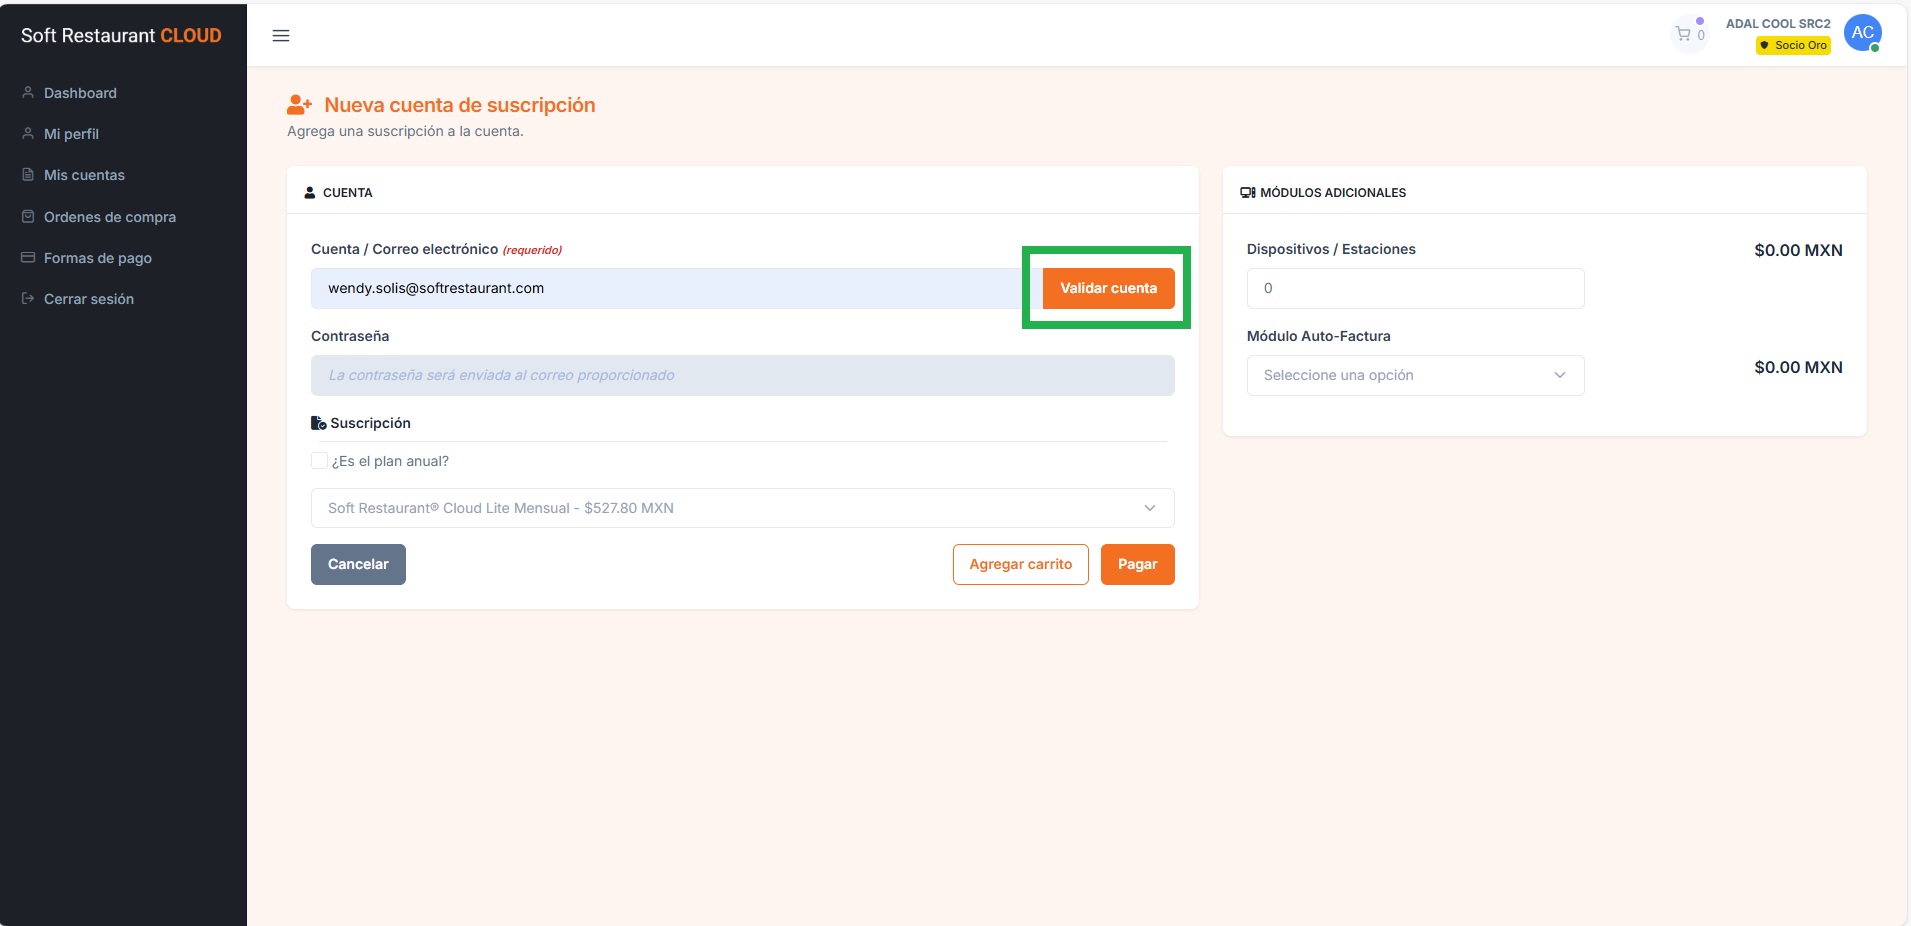Screen dimensions: 1911x926
Task: Click the Socio Oro badge
Action: 1793,45
